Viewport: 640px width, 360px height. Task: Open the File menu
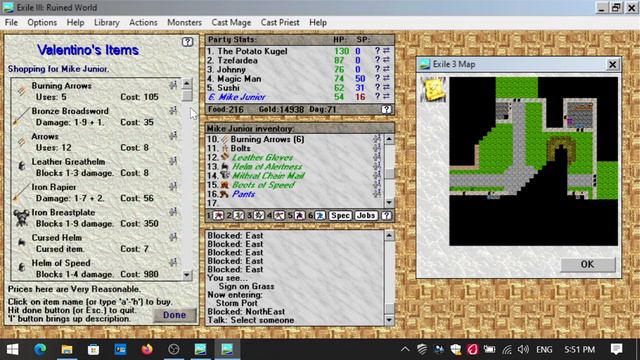coord(11,22)
